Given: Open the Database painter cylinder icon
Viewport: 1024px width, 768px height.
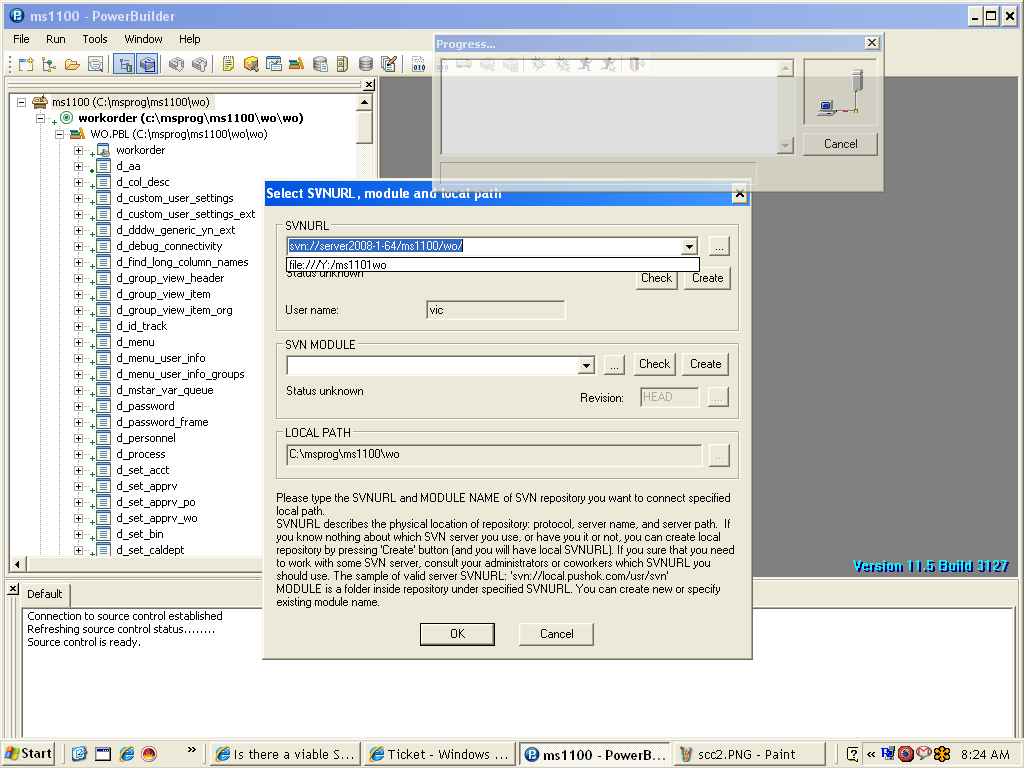Looking at the screenshot, I should 366,64.
